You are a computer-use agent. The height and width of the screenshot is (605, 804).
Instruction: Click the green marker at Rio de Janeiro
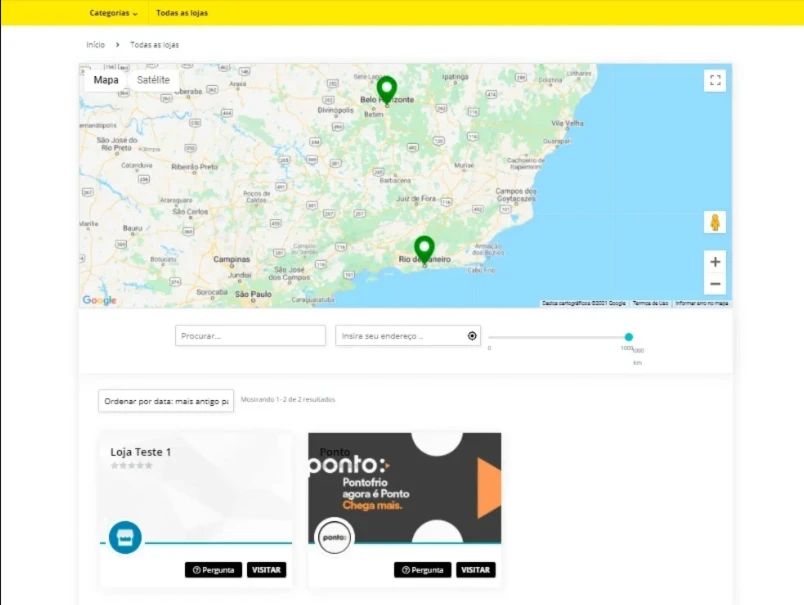point(424,250)
